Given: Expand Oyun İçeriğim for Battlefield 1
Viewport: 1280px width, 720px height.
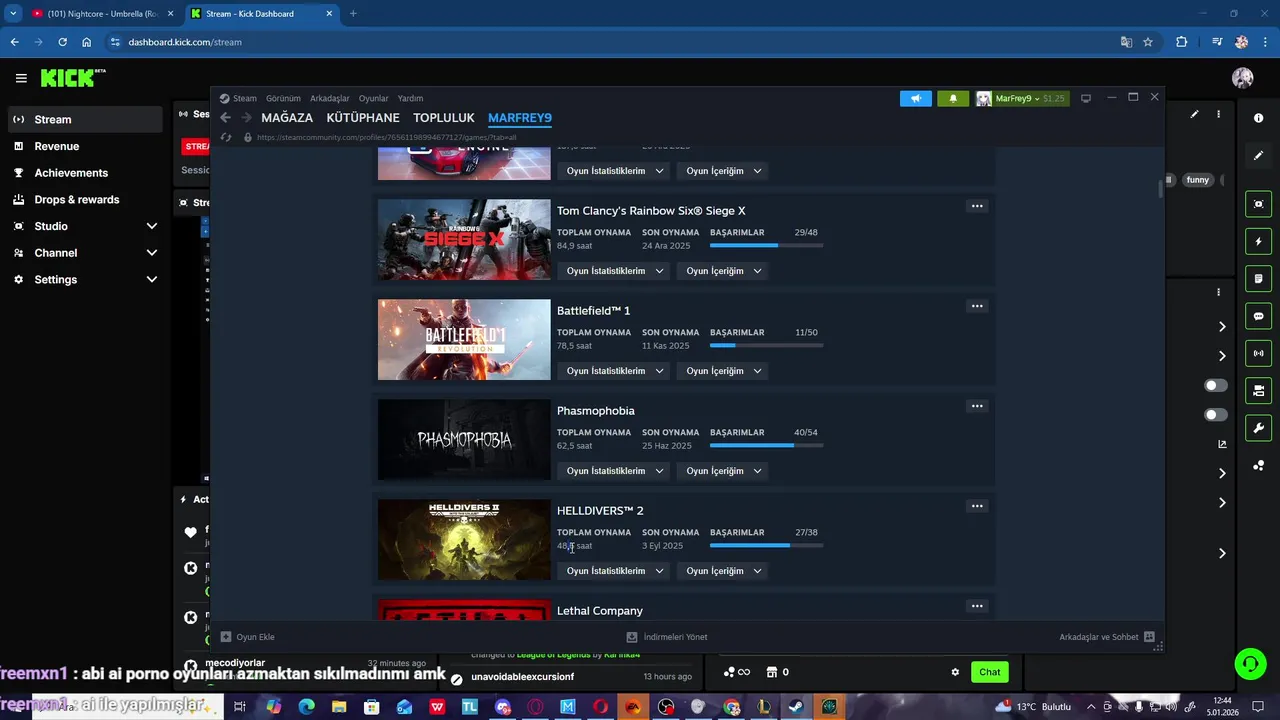Looking at the screenshot, I should pos(723,371).
